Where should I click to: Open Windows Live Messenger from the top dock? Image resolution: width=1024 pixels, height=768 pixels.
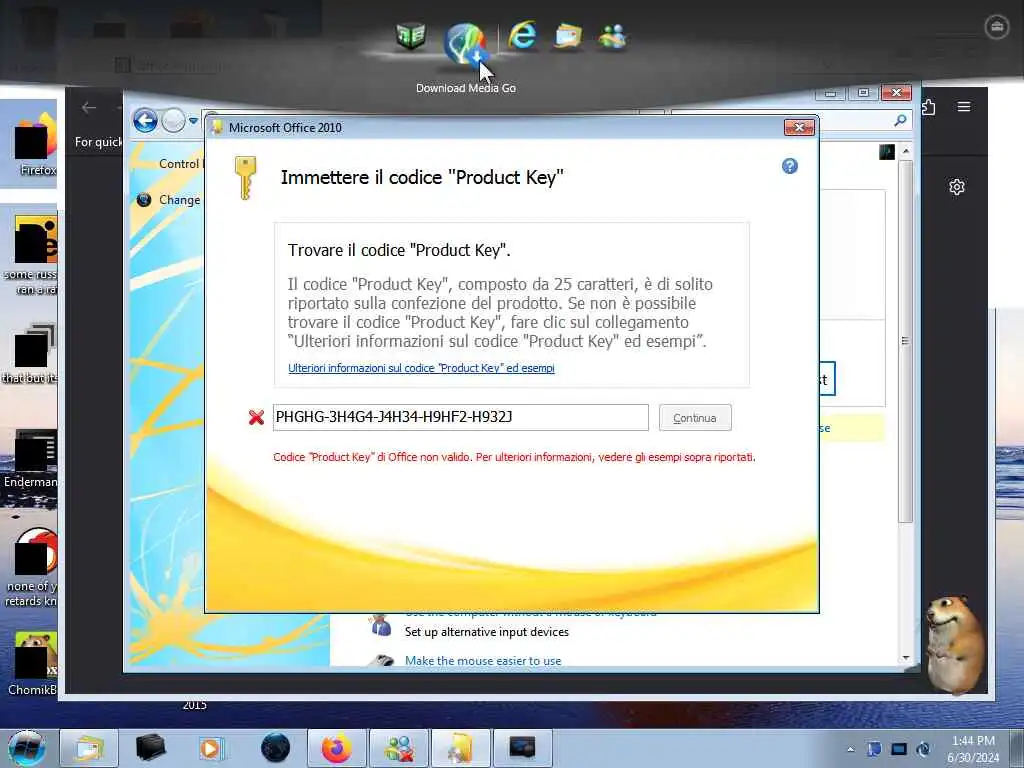point(613,37)
